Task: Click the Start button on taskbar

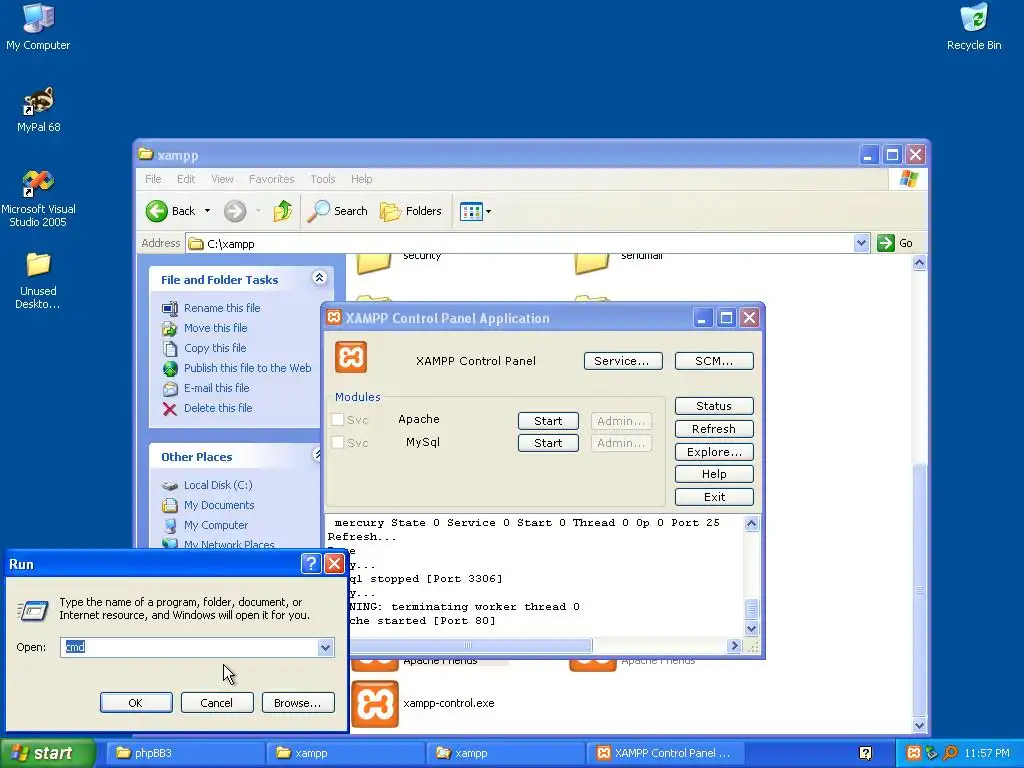Action: [47, 753]
